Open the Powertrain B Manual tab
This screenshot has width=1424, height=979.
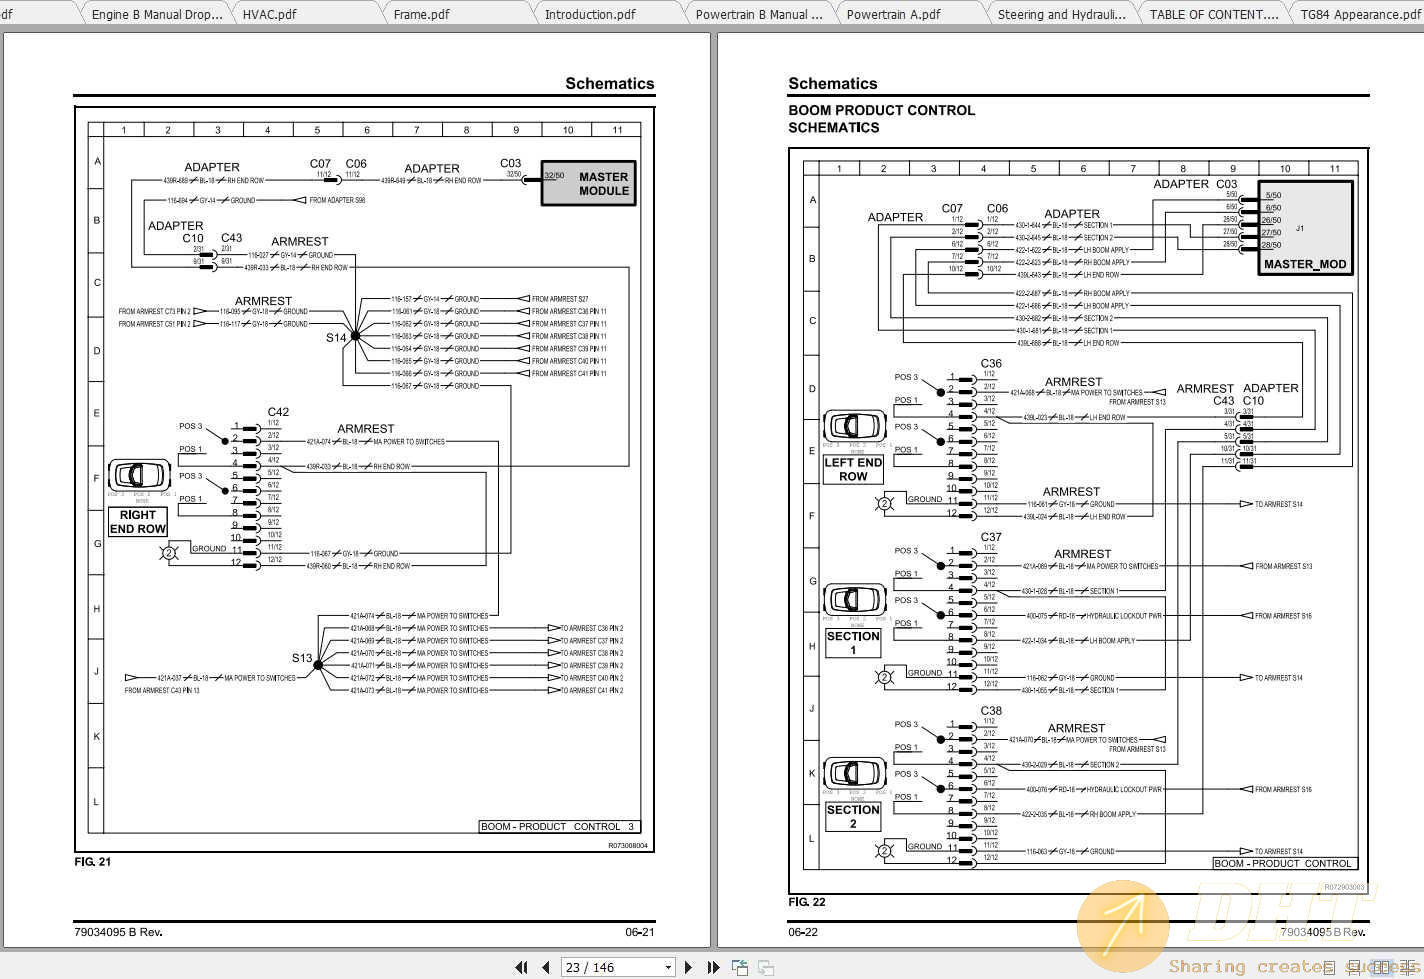click(759, 14)
